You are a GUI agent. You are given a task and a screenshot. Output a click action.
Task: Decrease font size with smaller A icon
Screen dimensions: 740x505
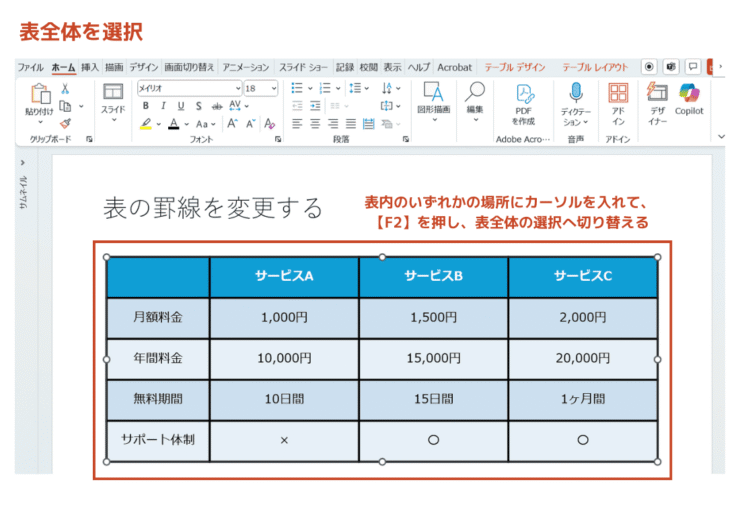(250, 124)
